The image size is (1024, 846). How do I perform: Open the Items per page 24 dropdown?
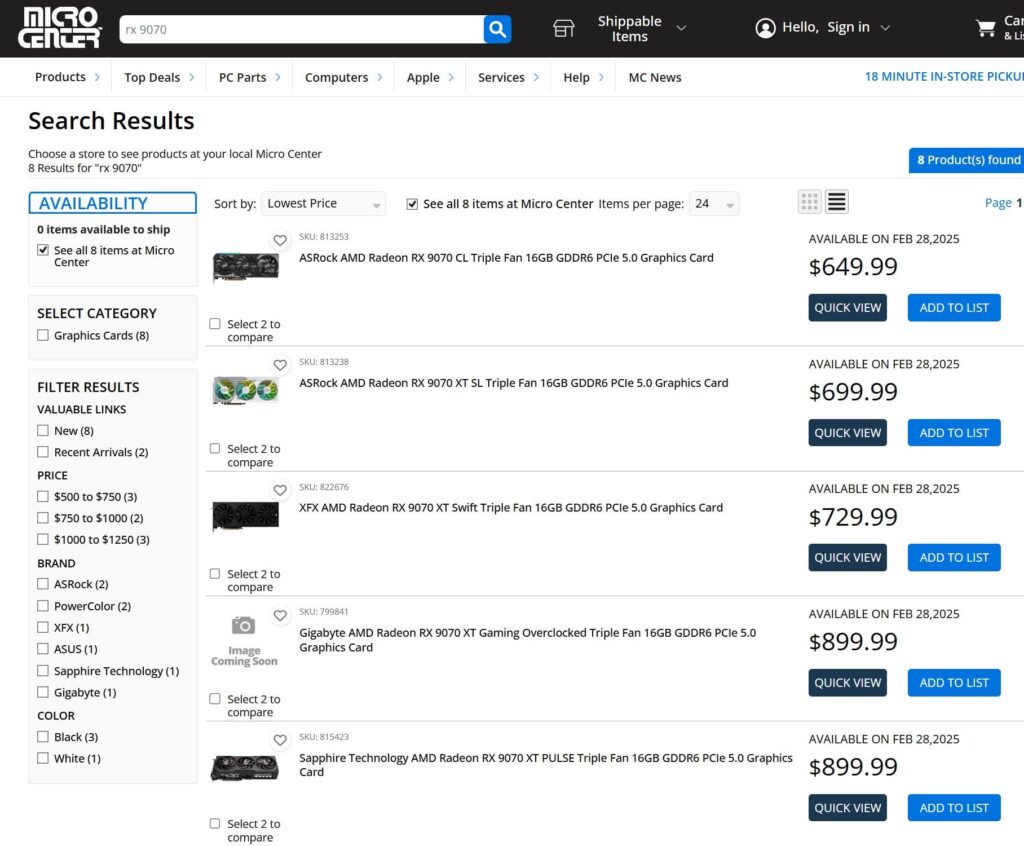(714, 204)
